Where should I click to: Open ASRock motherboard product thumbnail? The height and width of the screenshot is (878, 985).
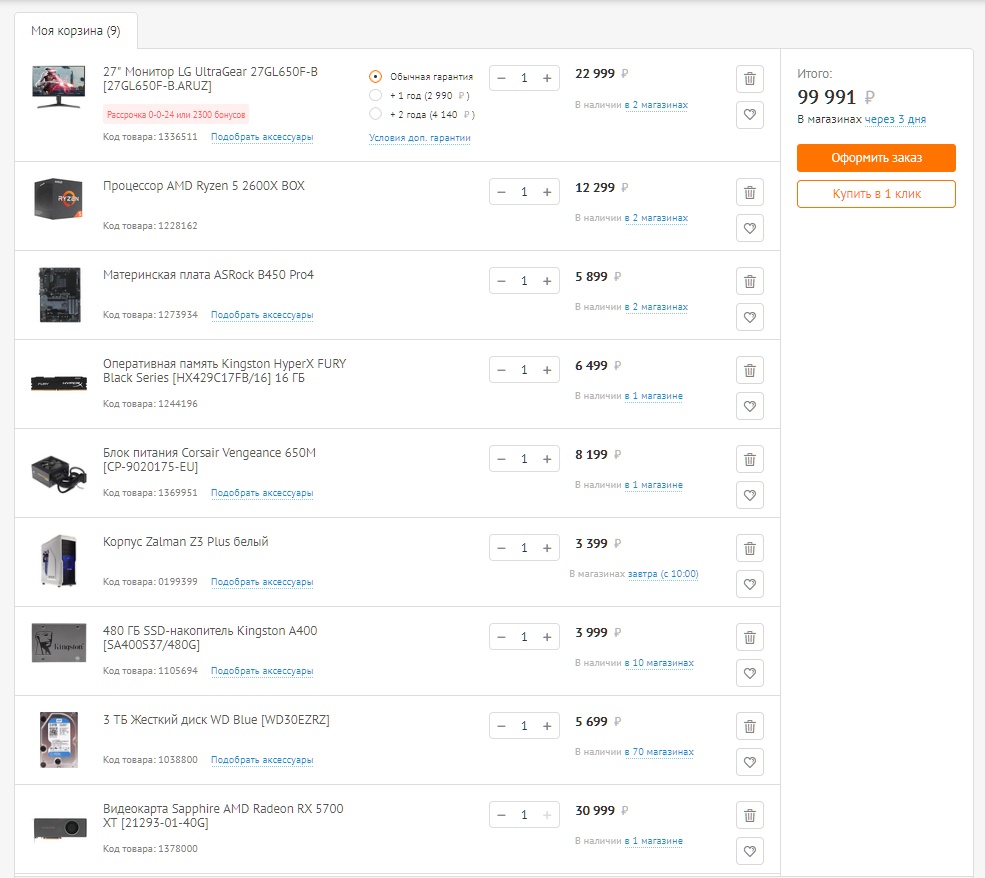tap(60, 295)
